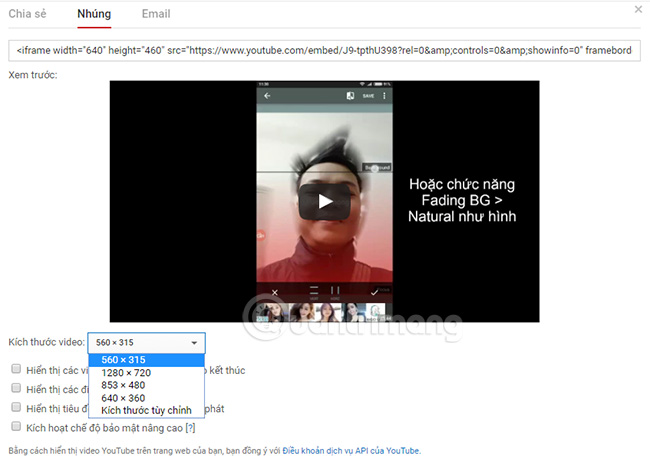
Task: Open the Email tab
Action: 156,14
